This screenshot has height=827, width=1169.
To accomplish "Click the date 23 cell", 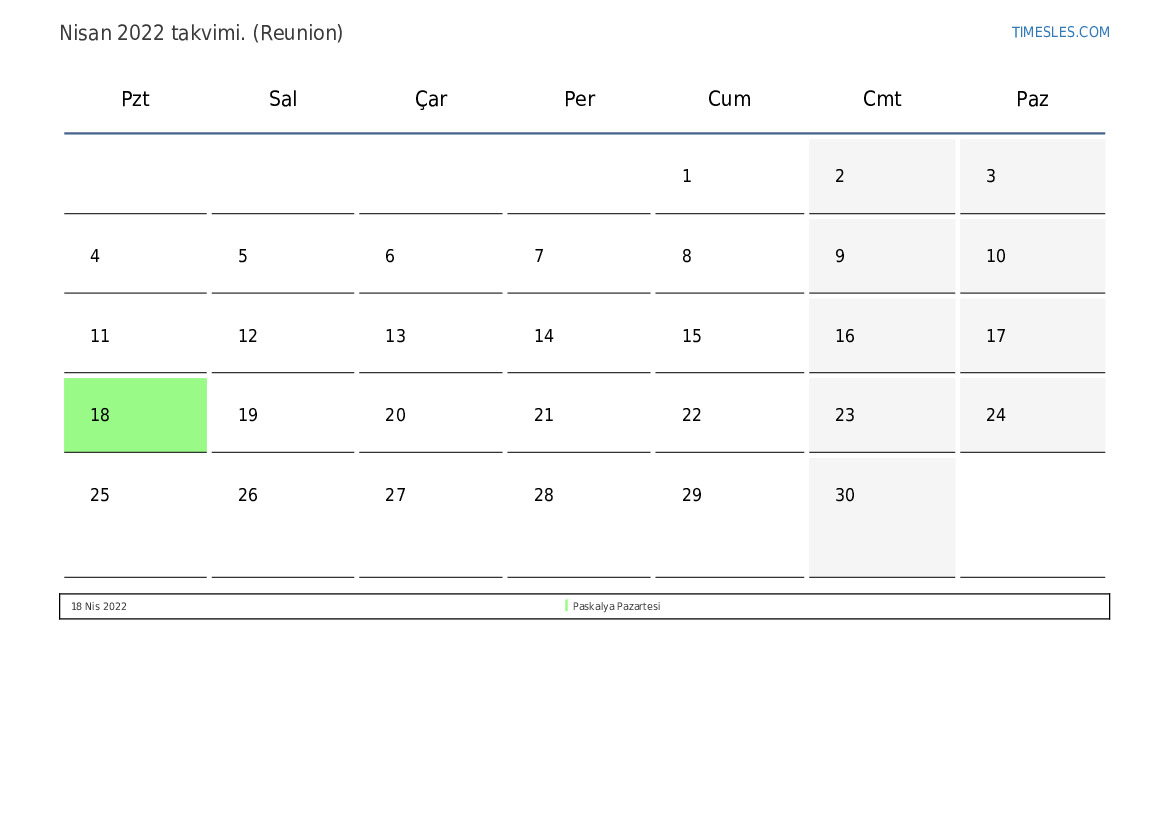I will coord(882,415).
